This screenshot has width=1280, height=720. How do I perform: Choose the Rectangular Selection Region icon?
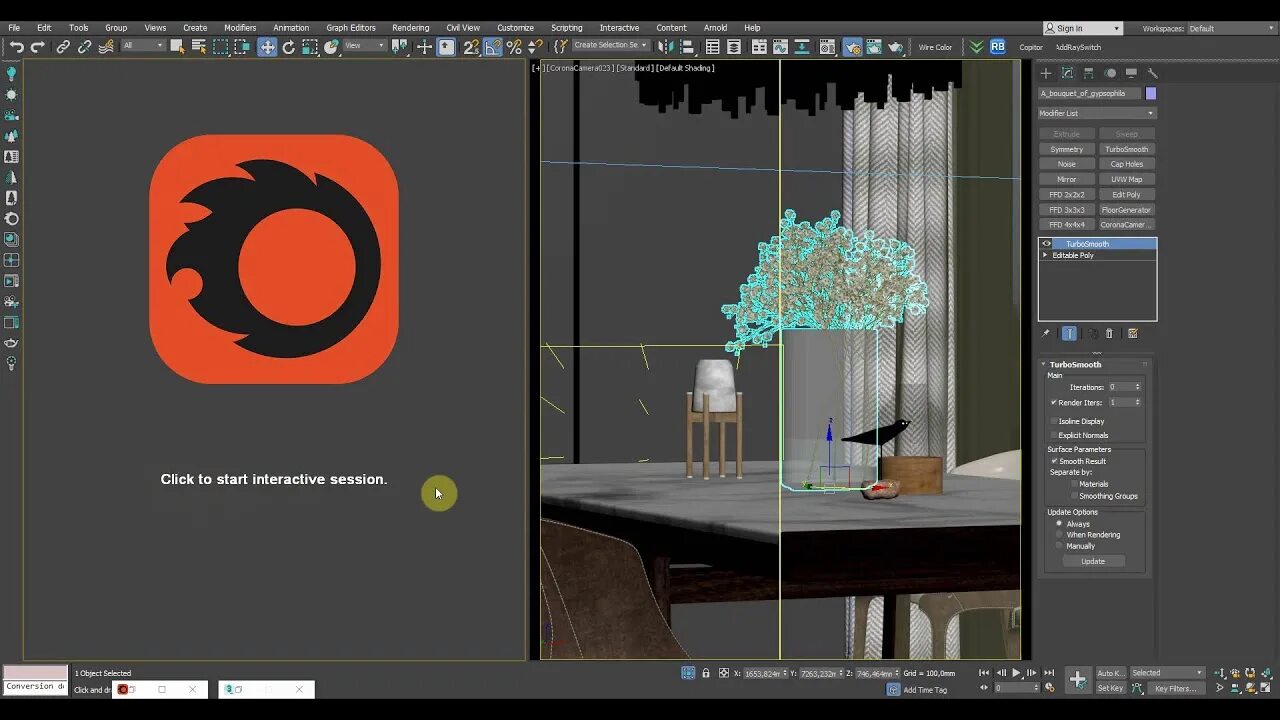tap(221, 47)
